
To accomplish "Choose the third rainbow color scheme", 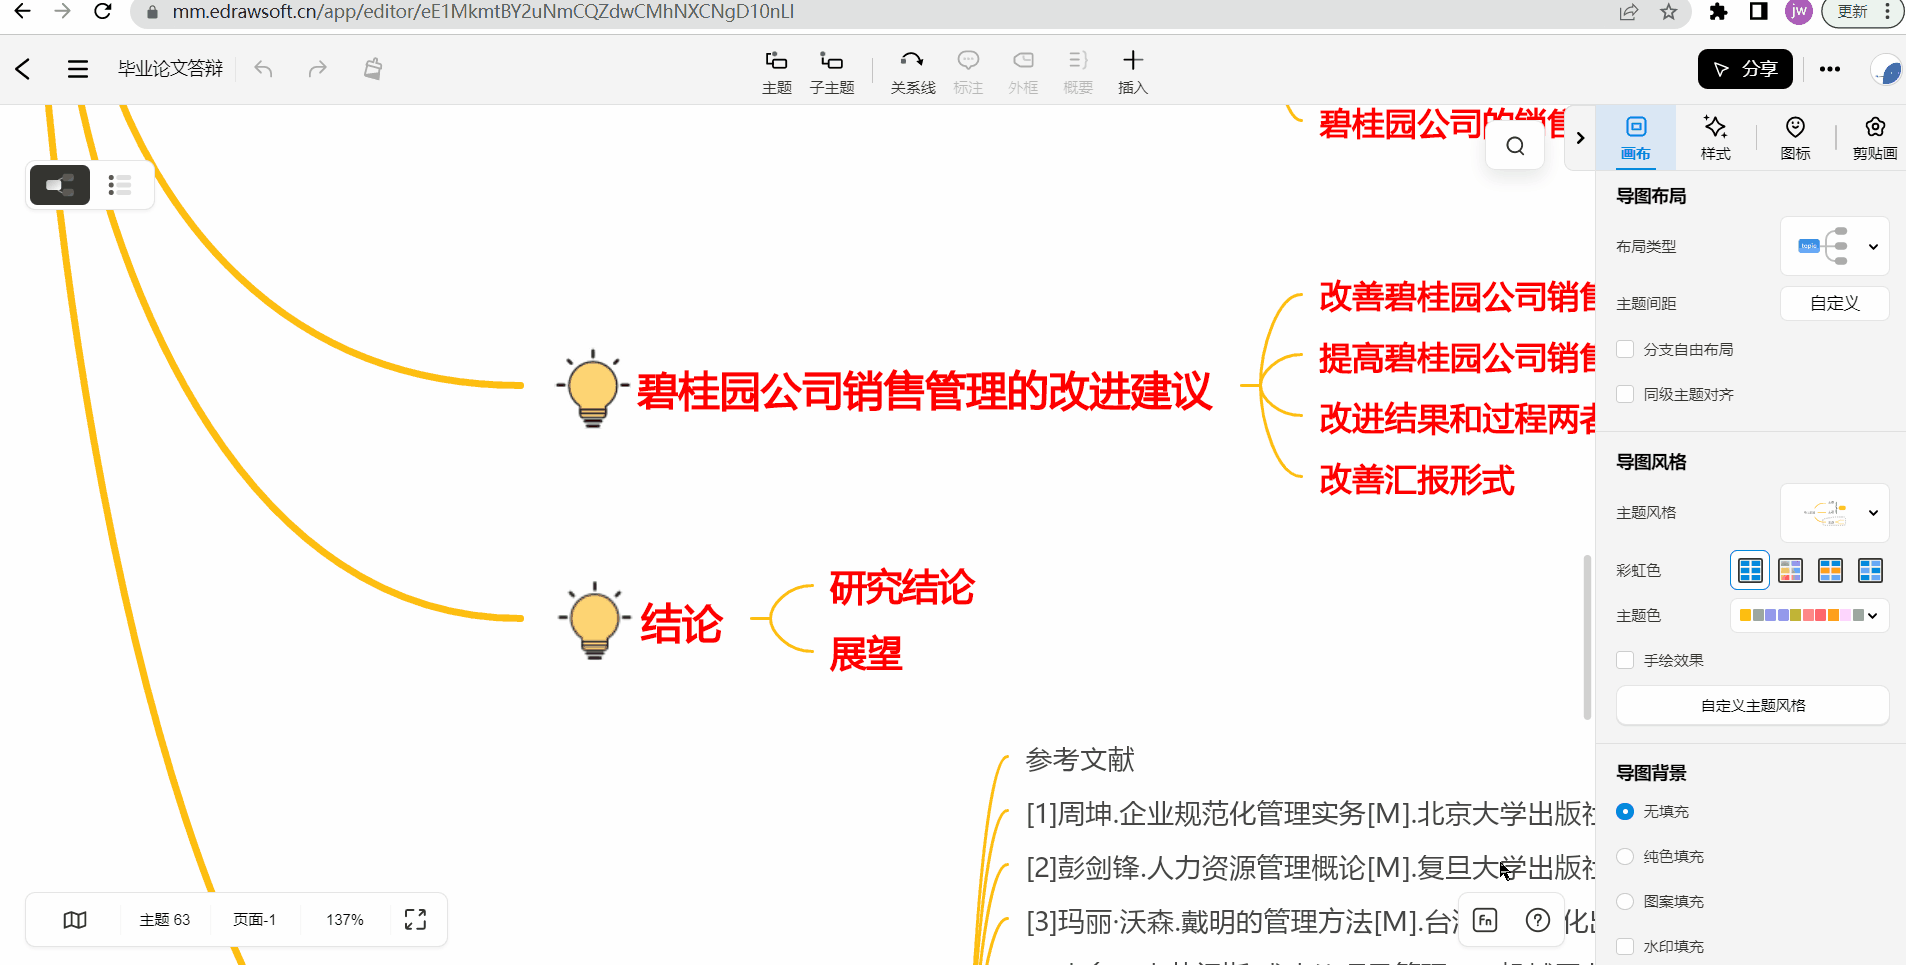I will point(1830,570).
